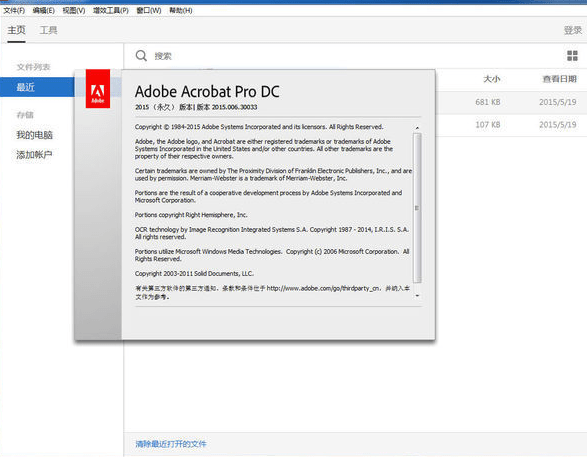Viewport: 587px width, 457px height.
Task: Click the About dialog scrollbar thumb
Action: click(x=417, y=208)
